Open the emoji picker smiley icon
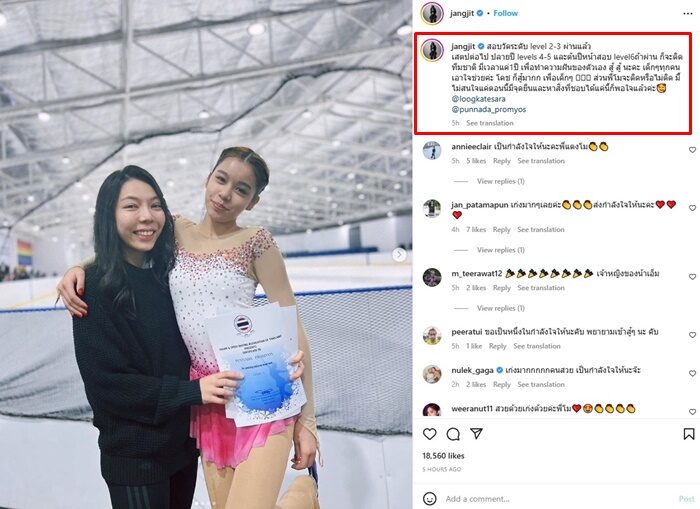700x509 pixels. pyautogui.click(x=429, y=498)
